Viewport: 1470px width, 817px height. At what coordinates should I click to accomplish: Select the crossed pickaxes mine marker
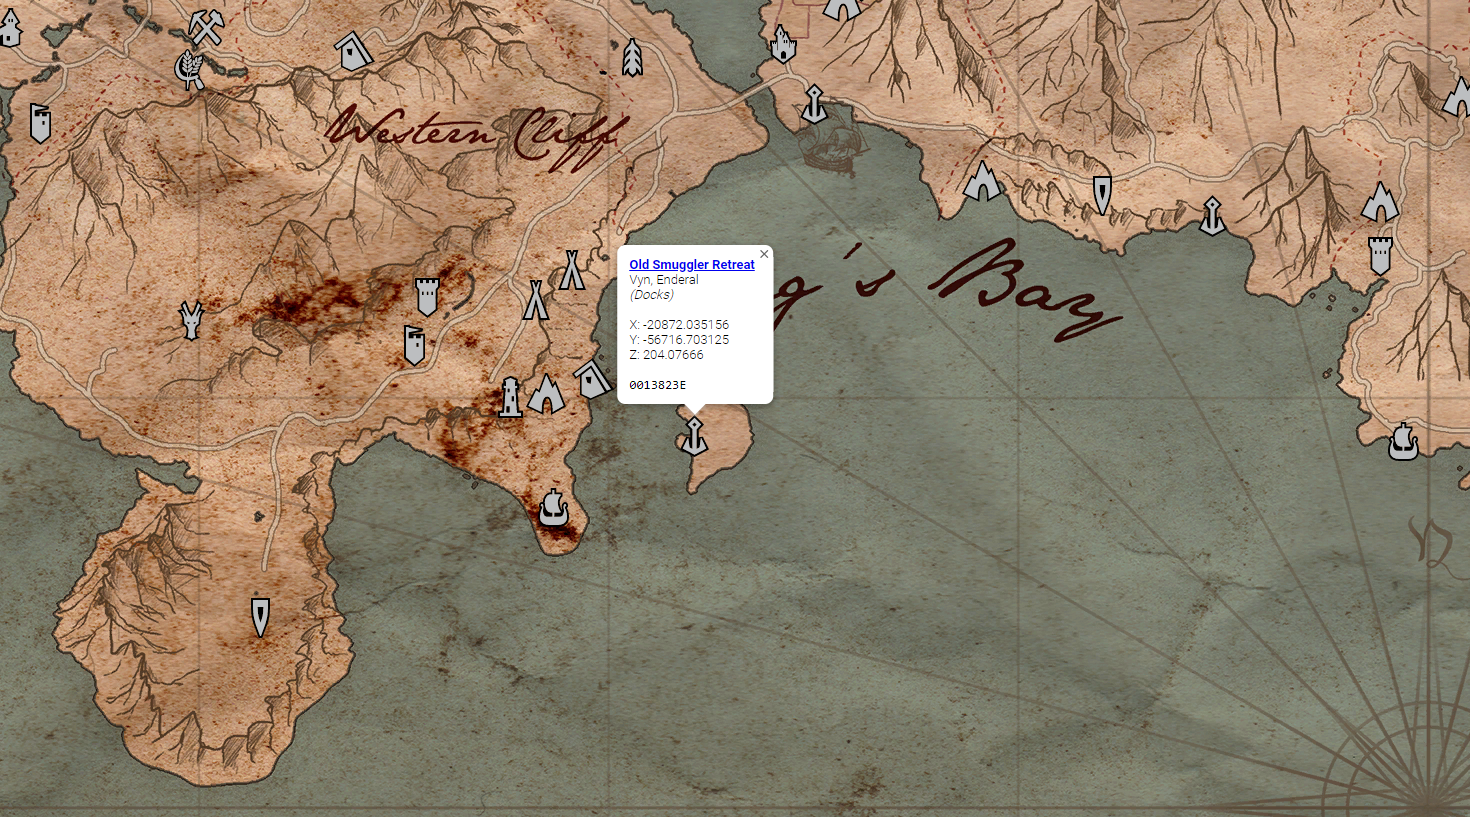click(206, 27)
